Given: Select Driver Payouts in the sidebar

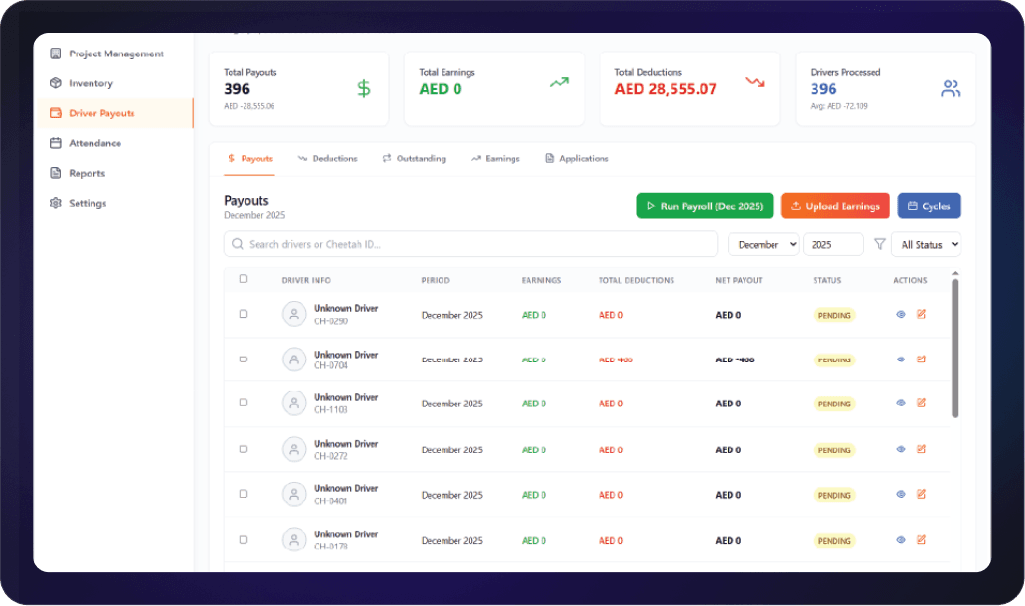Looking at the screenshot, I should pos(114,113).
